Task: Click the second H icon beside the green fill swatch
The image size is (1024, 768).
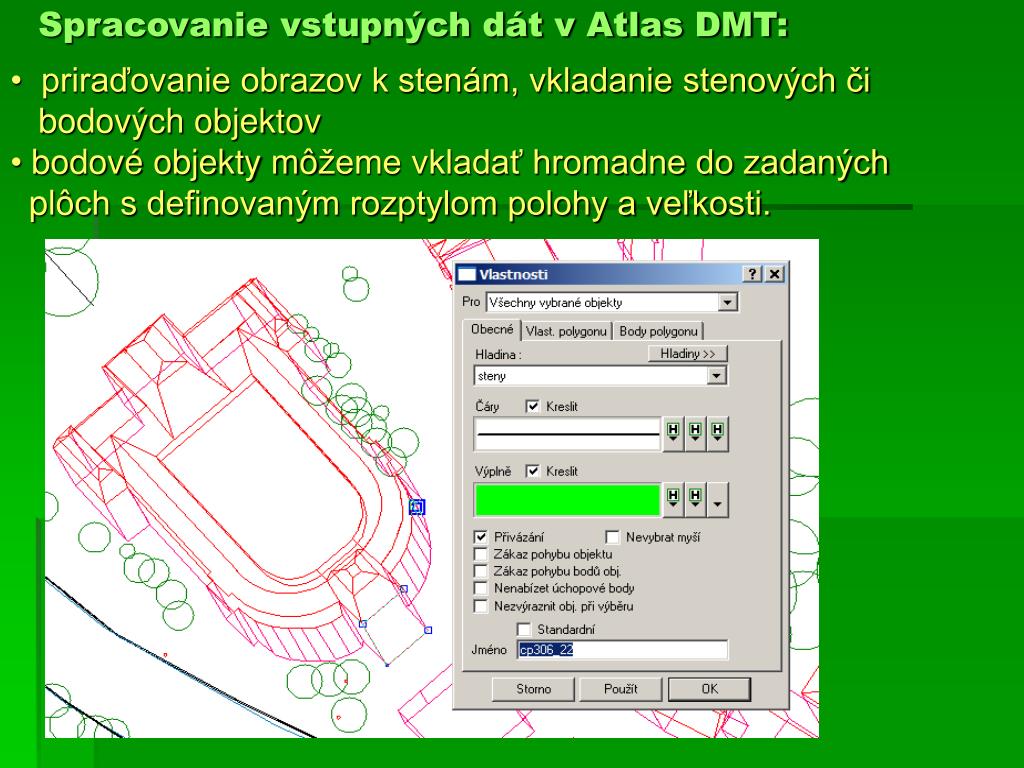Action: coord(695,500)
